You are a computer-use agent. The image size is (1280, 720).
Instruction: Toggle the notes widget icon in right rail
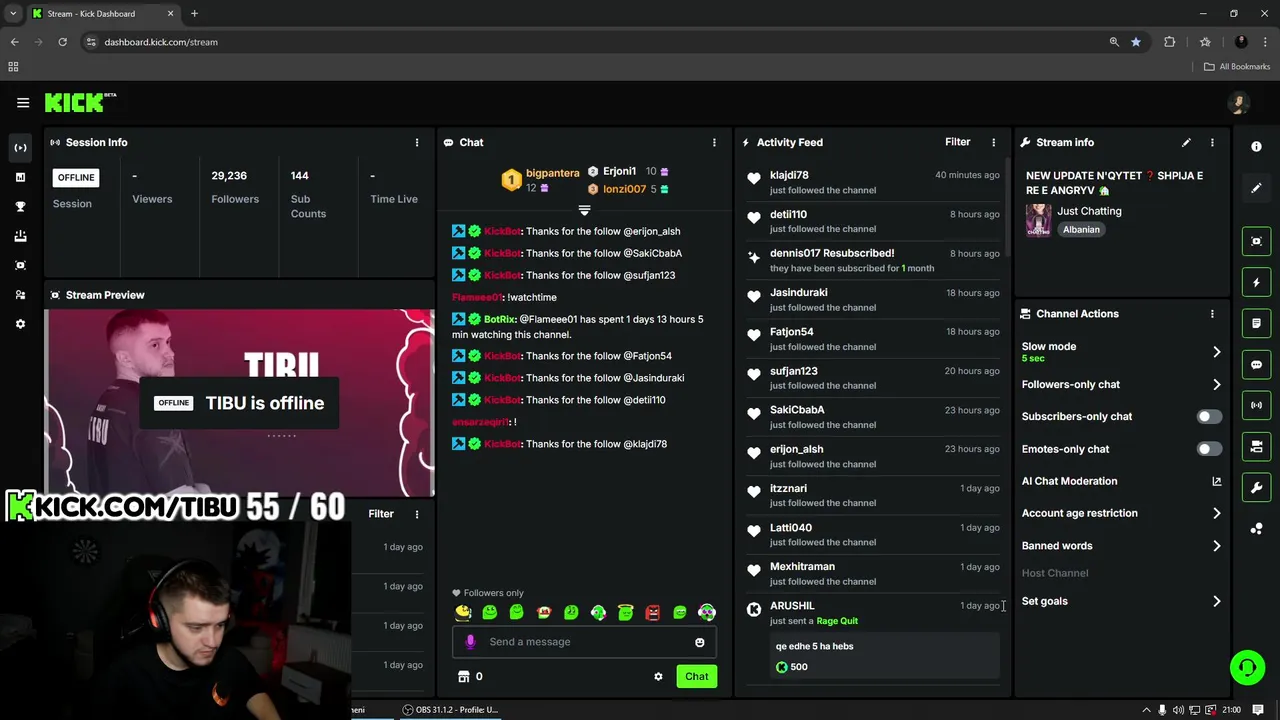tap(1257, 324)
